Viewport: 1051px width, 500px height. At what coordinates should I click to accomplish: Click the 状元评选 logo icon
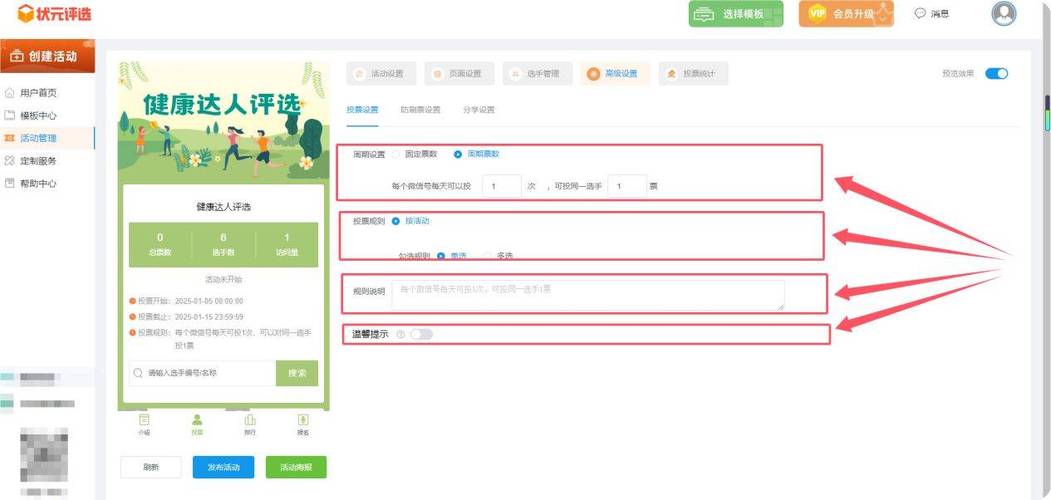[25, 13]
